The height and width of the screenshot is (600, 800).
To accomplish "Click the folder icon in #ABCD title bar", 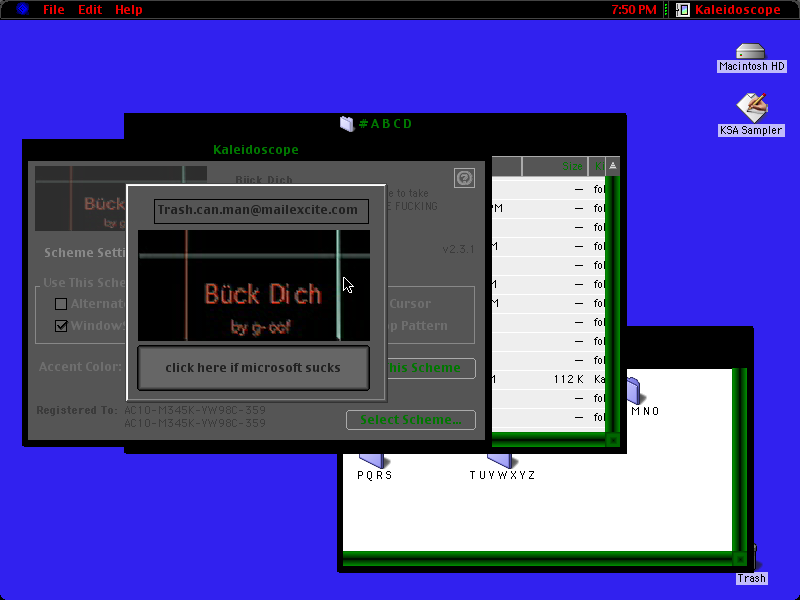I will [x=347, y=123].
